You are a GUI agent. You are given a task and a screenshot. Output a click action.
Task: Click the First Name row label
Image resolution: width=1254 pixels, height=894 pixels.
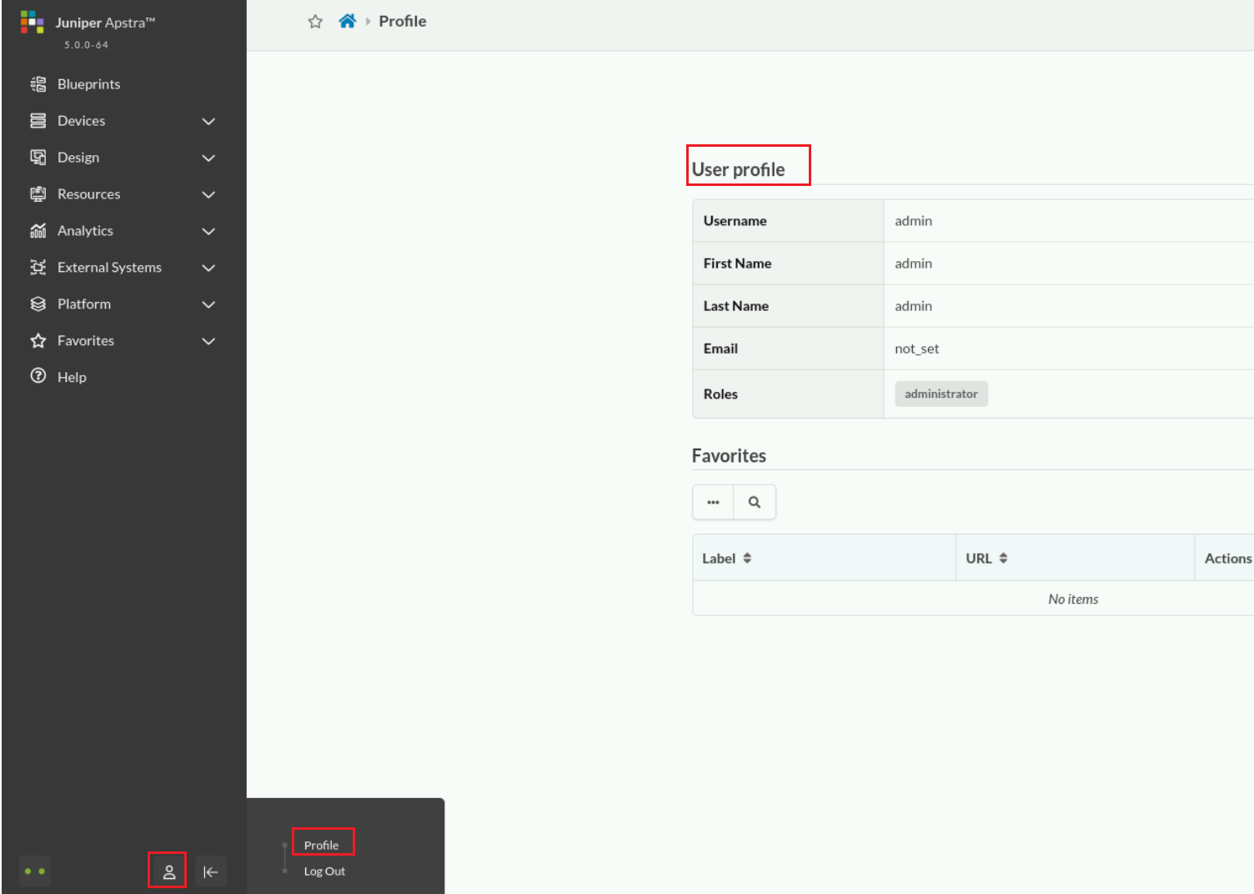[x=737, y=264]
